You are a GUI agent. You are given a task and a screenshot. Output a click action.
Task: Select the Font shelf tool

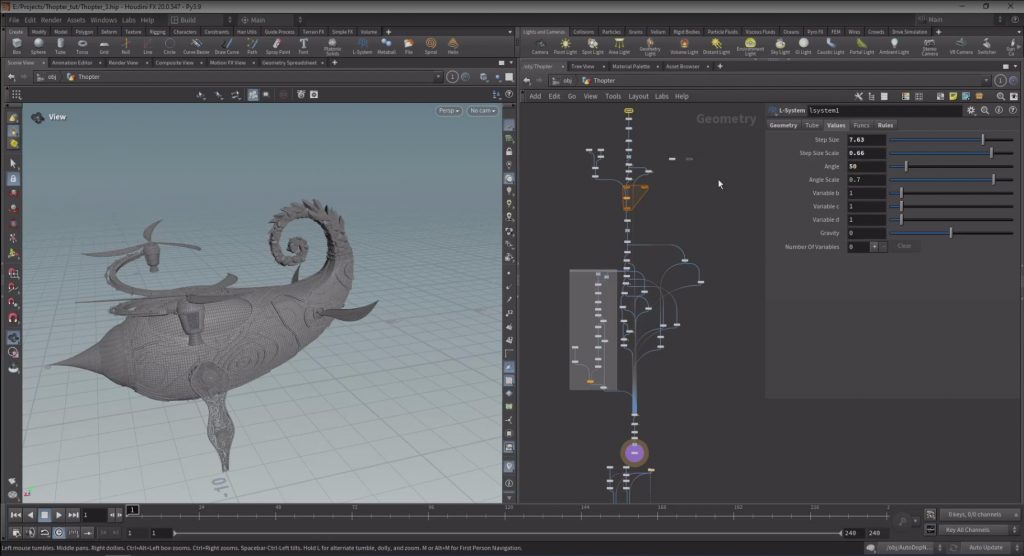303,46
